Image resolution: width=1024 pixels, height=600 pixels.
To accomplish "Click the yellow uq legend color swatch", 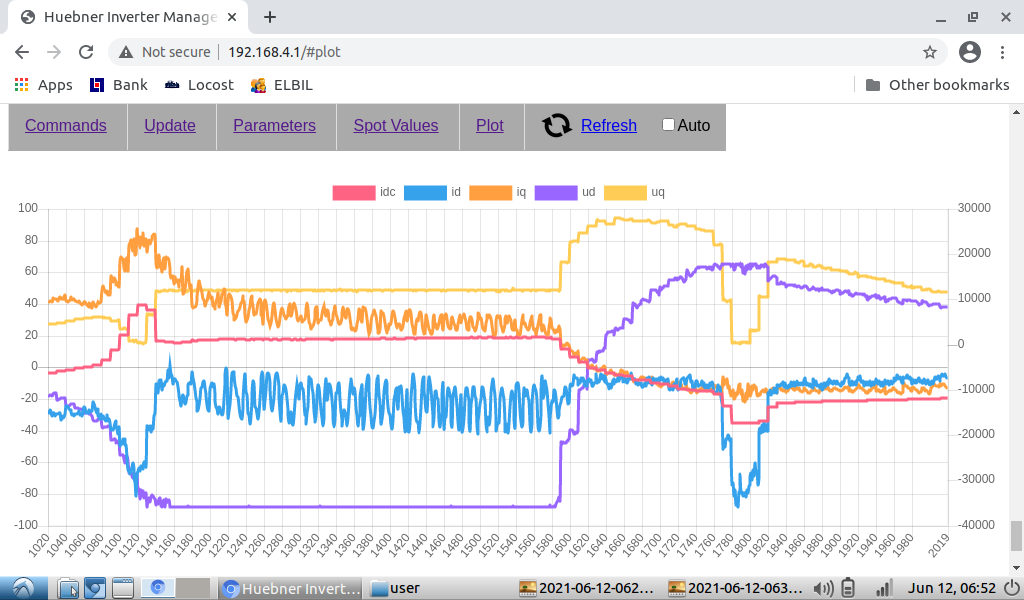I will click(625, 192).
